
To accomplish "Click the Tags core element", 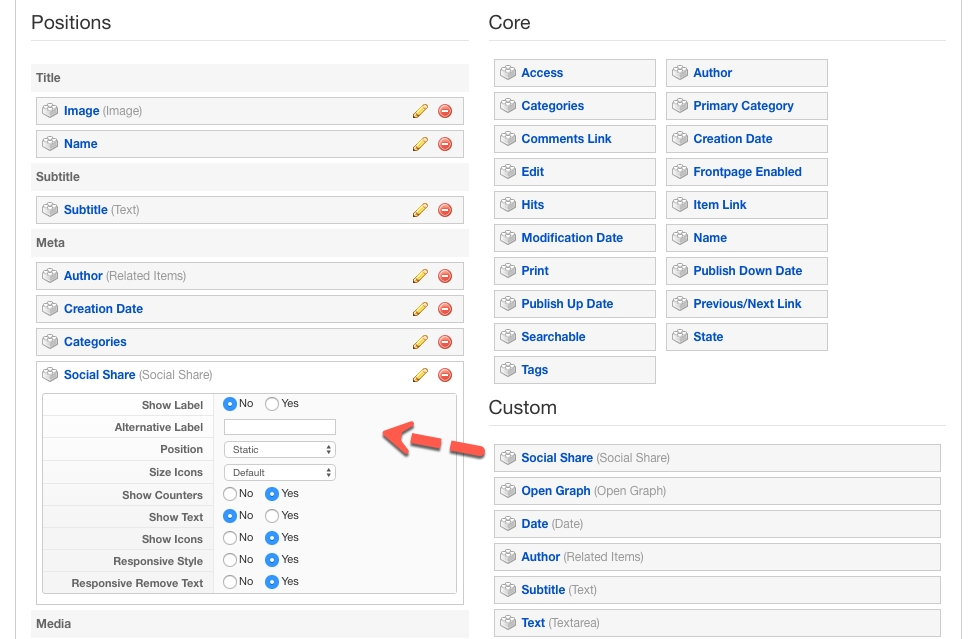I will pos(574,370).
